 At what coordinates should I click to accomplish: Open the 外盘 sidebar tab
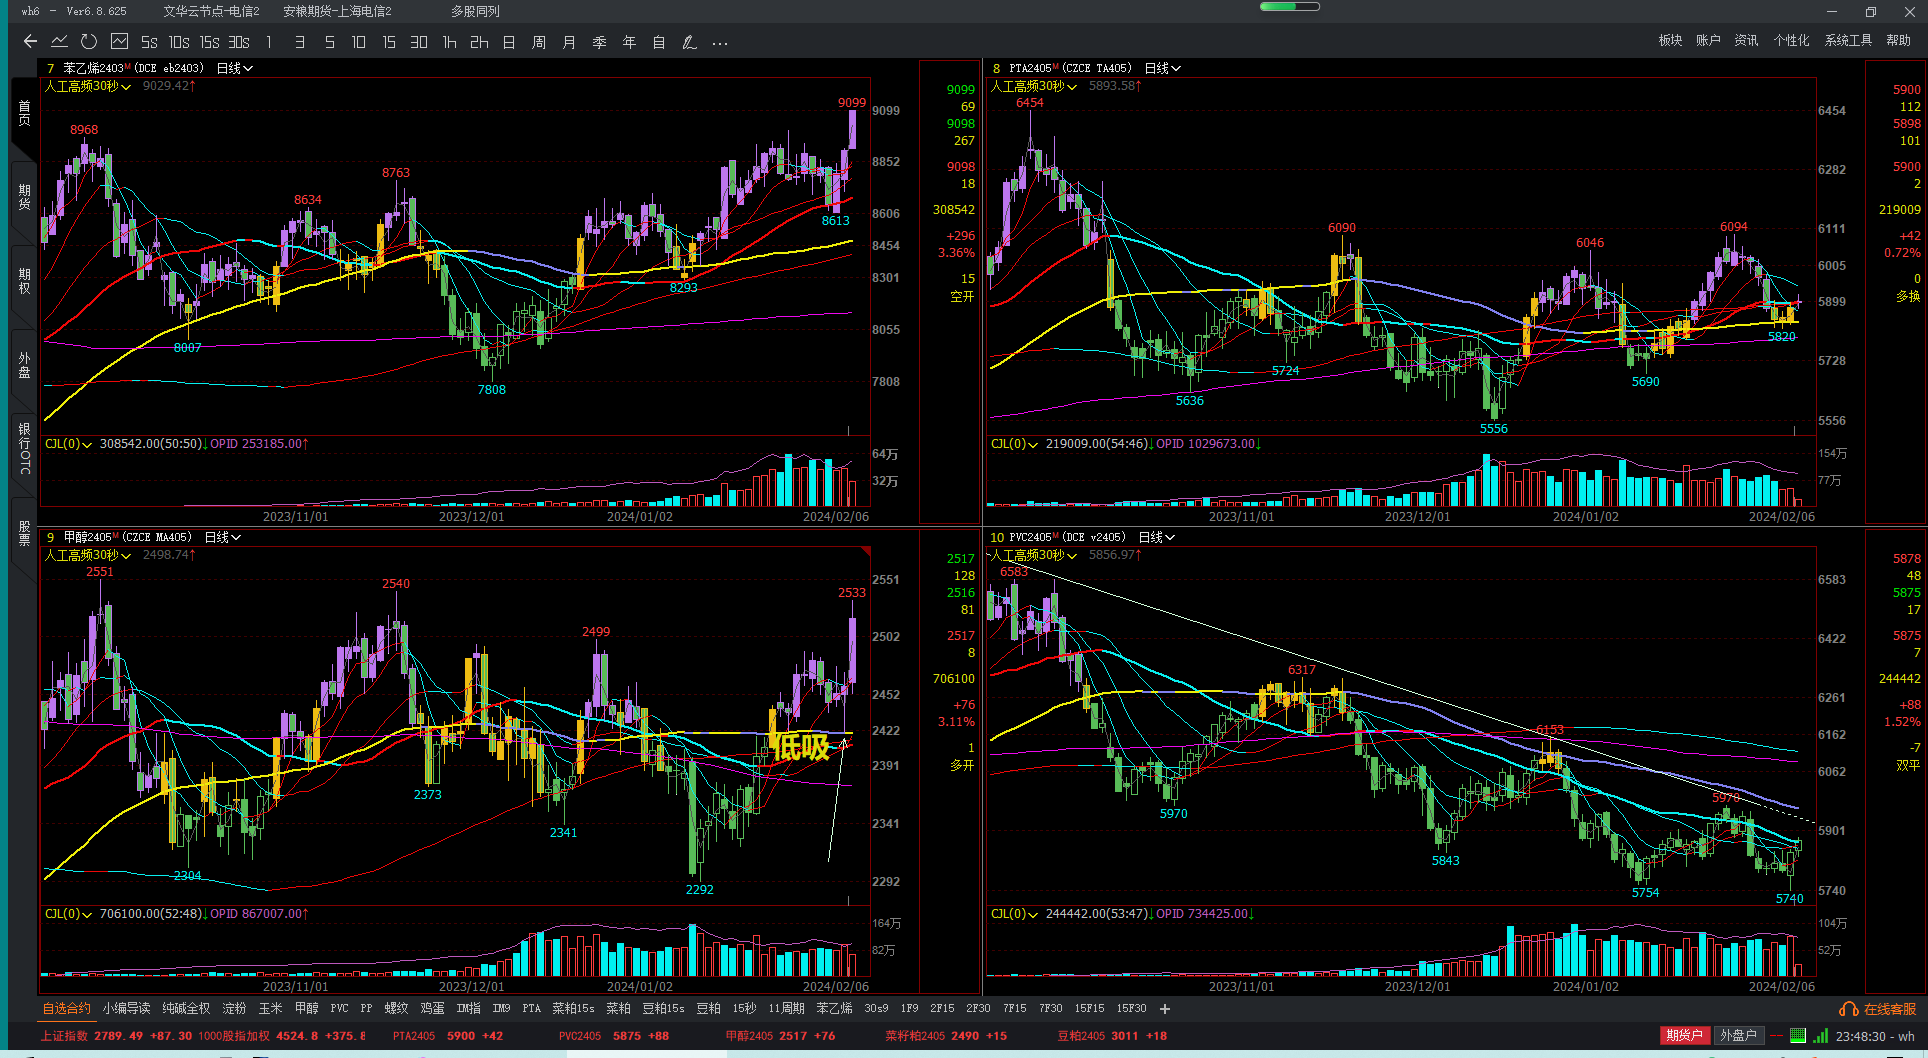coord(24,365)
